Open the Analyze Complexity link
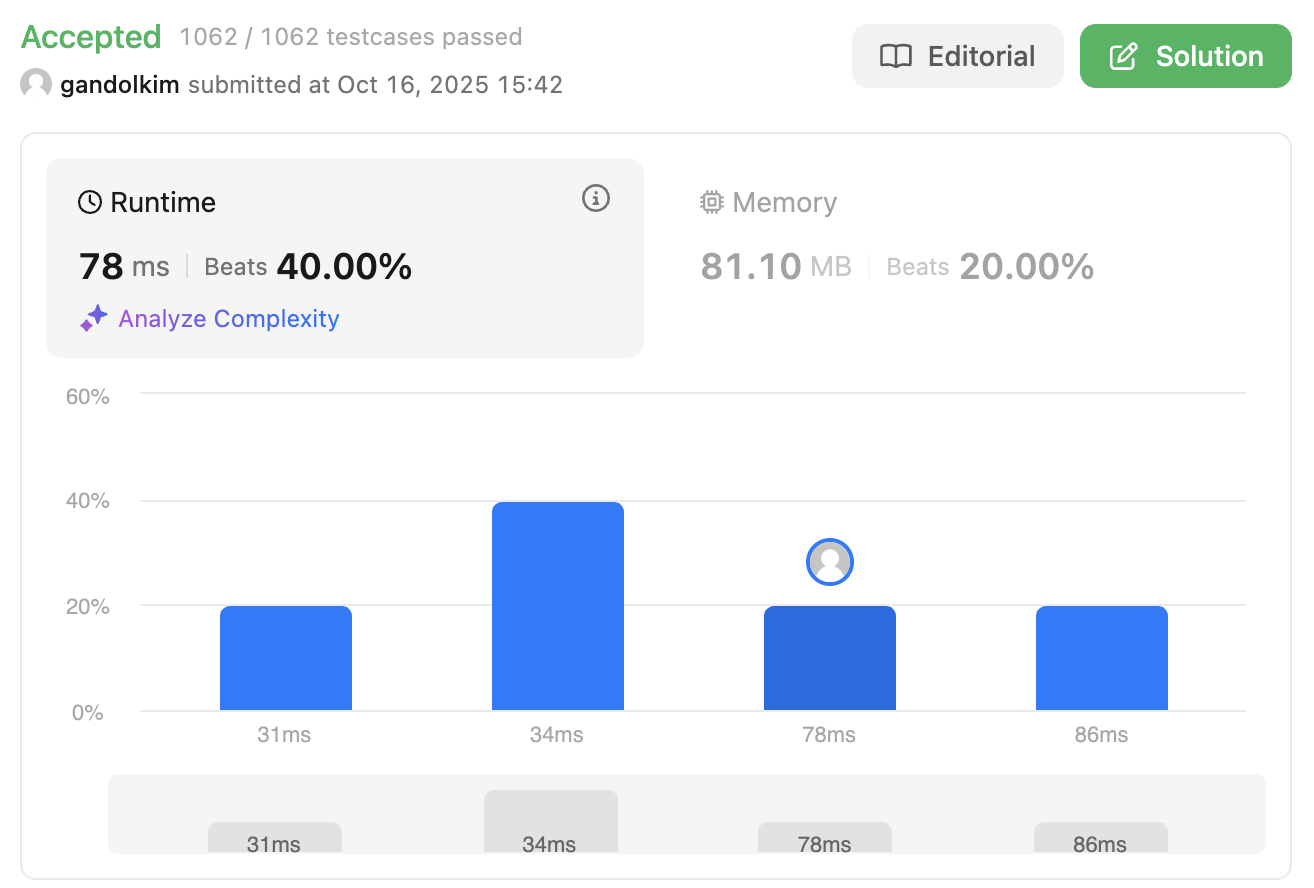The height and width of the screenshot is (888, 1314). [x=229, y=319]
